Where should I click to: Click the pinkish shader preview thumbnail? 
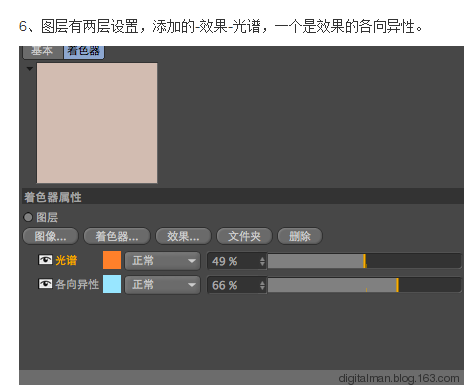[97, 123]
